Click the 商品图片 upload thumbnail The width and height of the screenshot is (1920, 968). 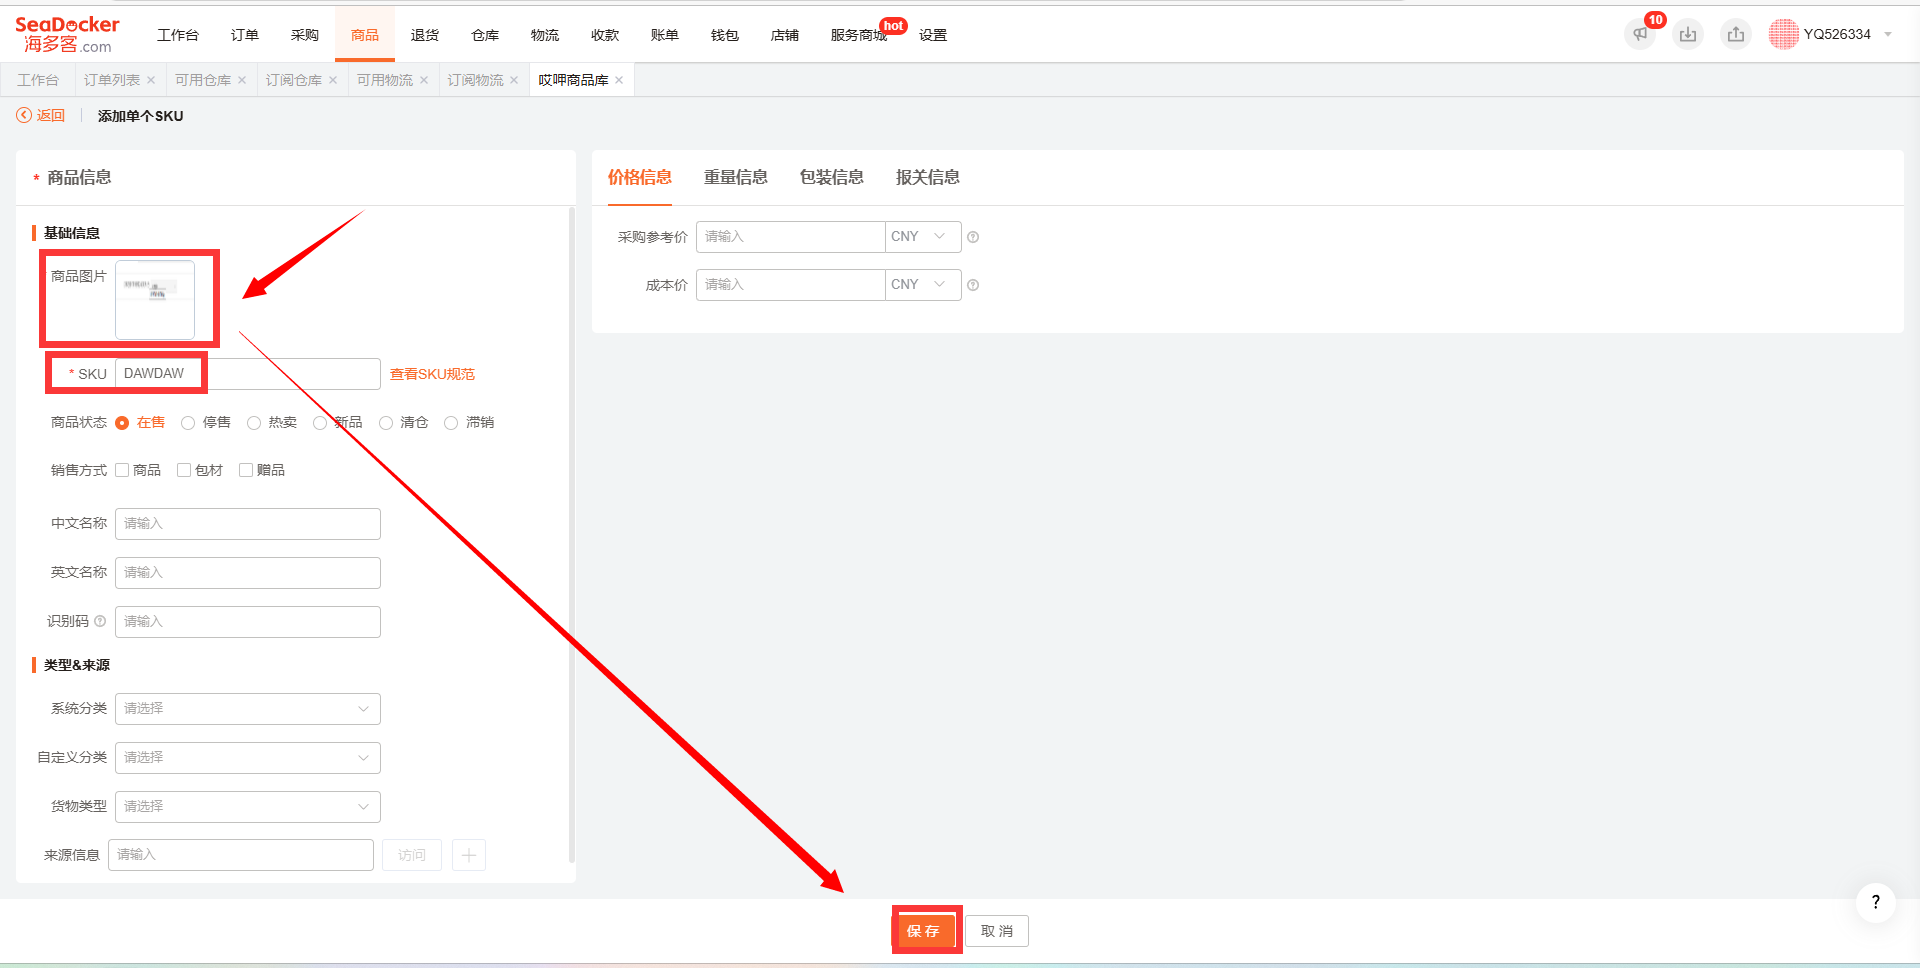[155, 300]
